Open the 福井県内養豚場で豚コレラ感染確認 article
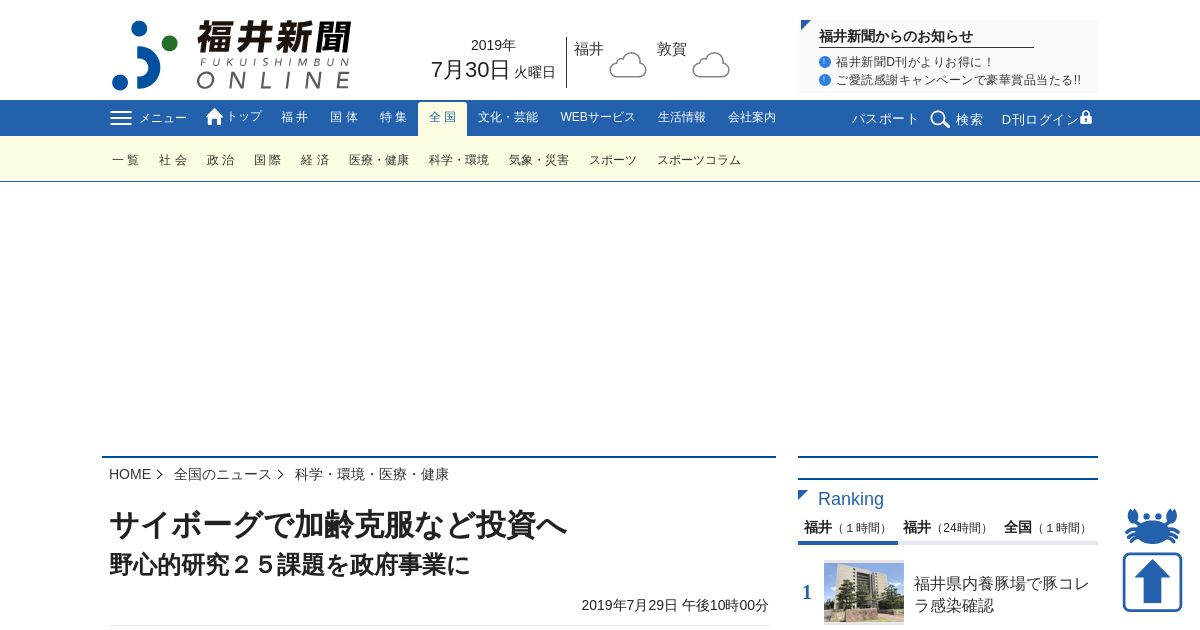Screen dimensions: 1200x630 coord(1002,594)
